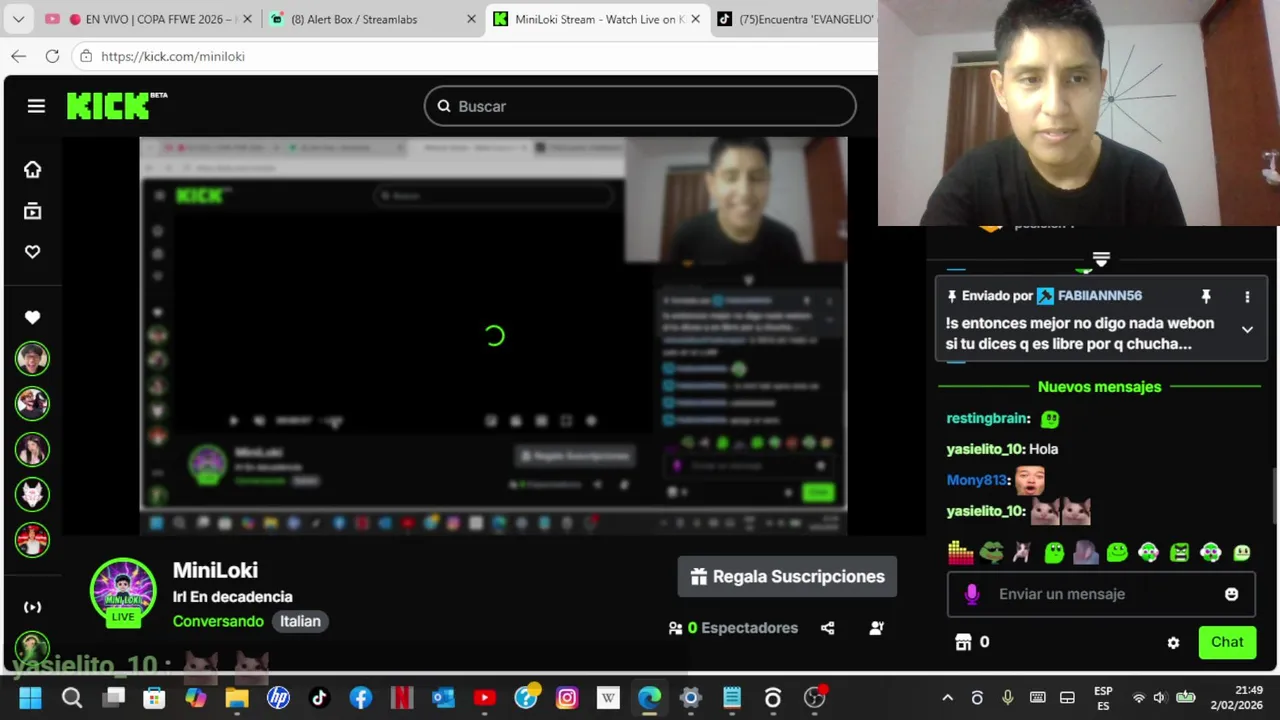Go to Kick home via sidebar house icon

point(33,170)
